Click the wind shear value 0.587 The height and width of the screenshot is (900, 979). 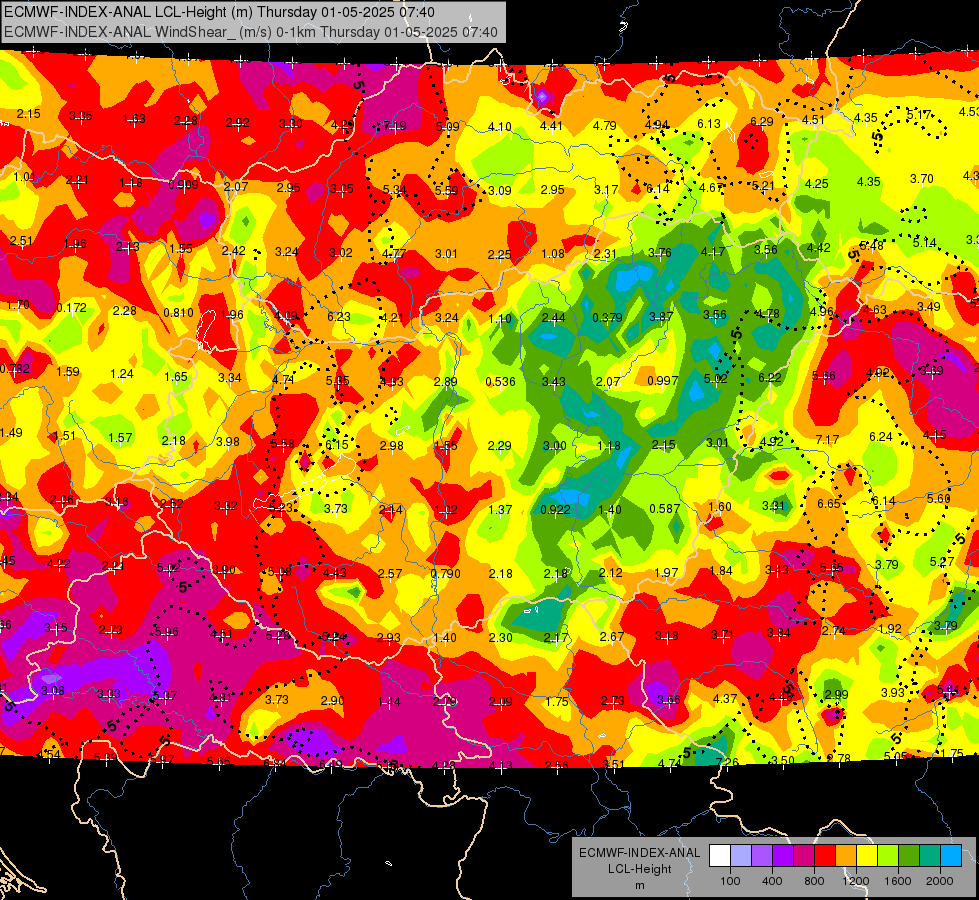coord(664,508)
